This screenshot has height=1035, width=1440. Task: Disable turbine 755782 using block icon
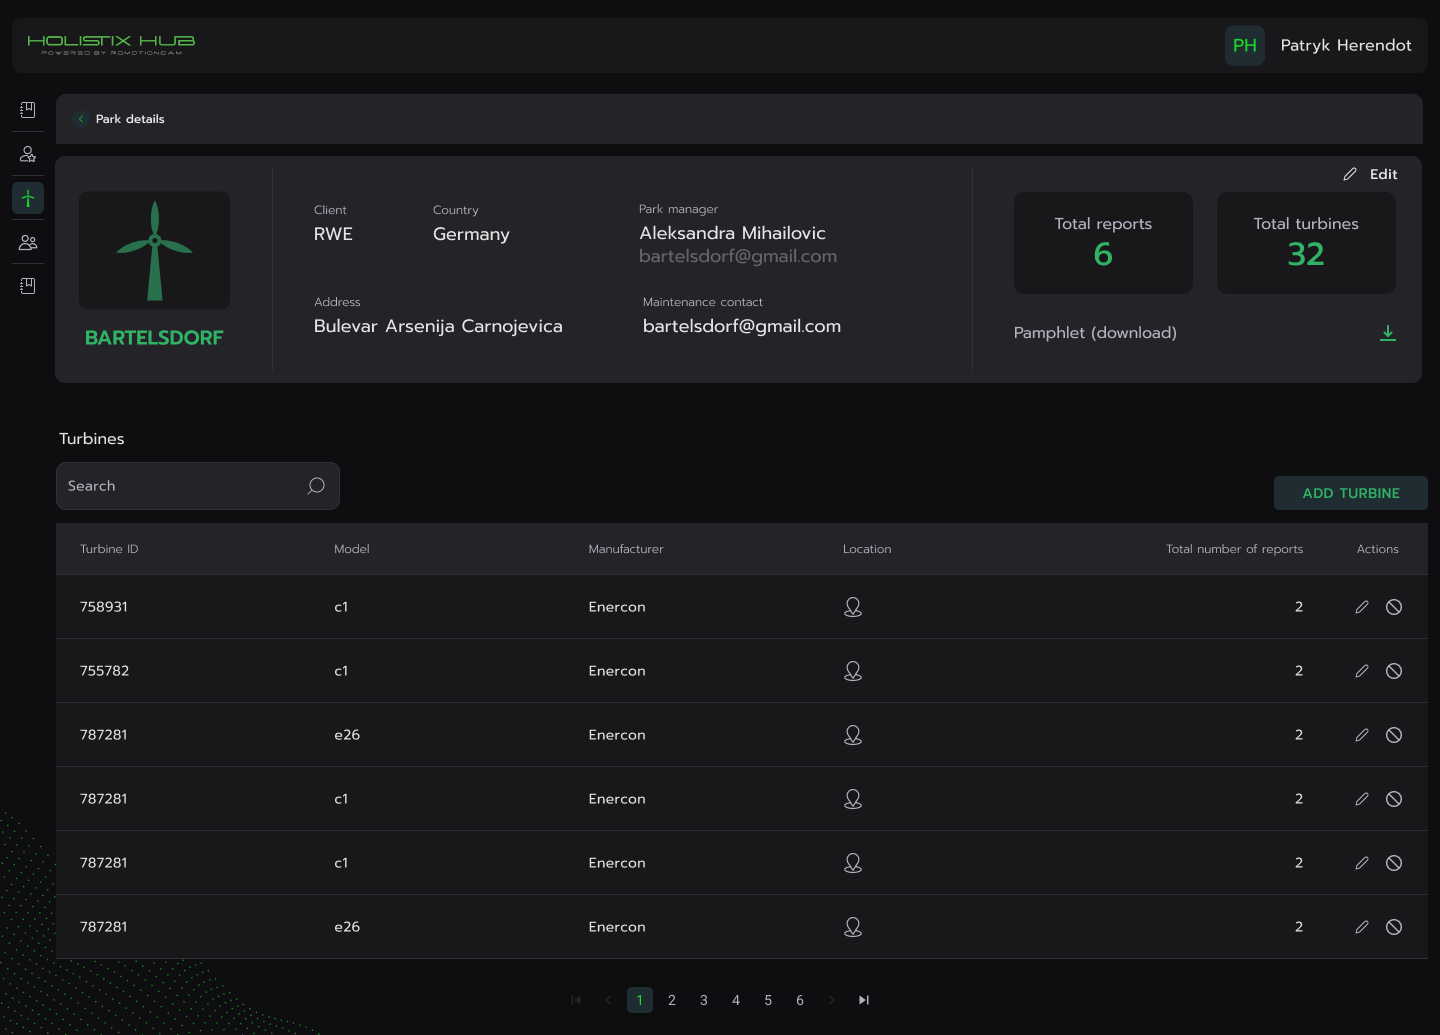coord(1393,671)
